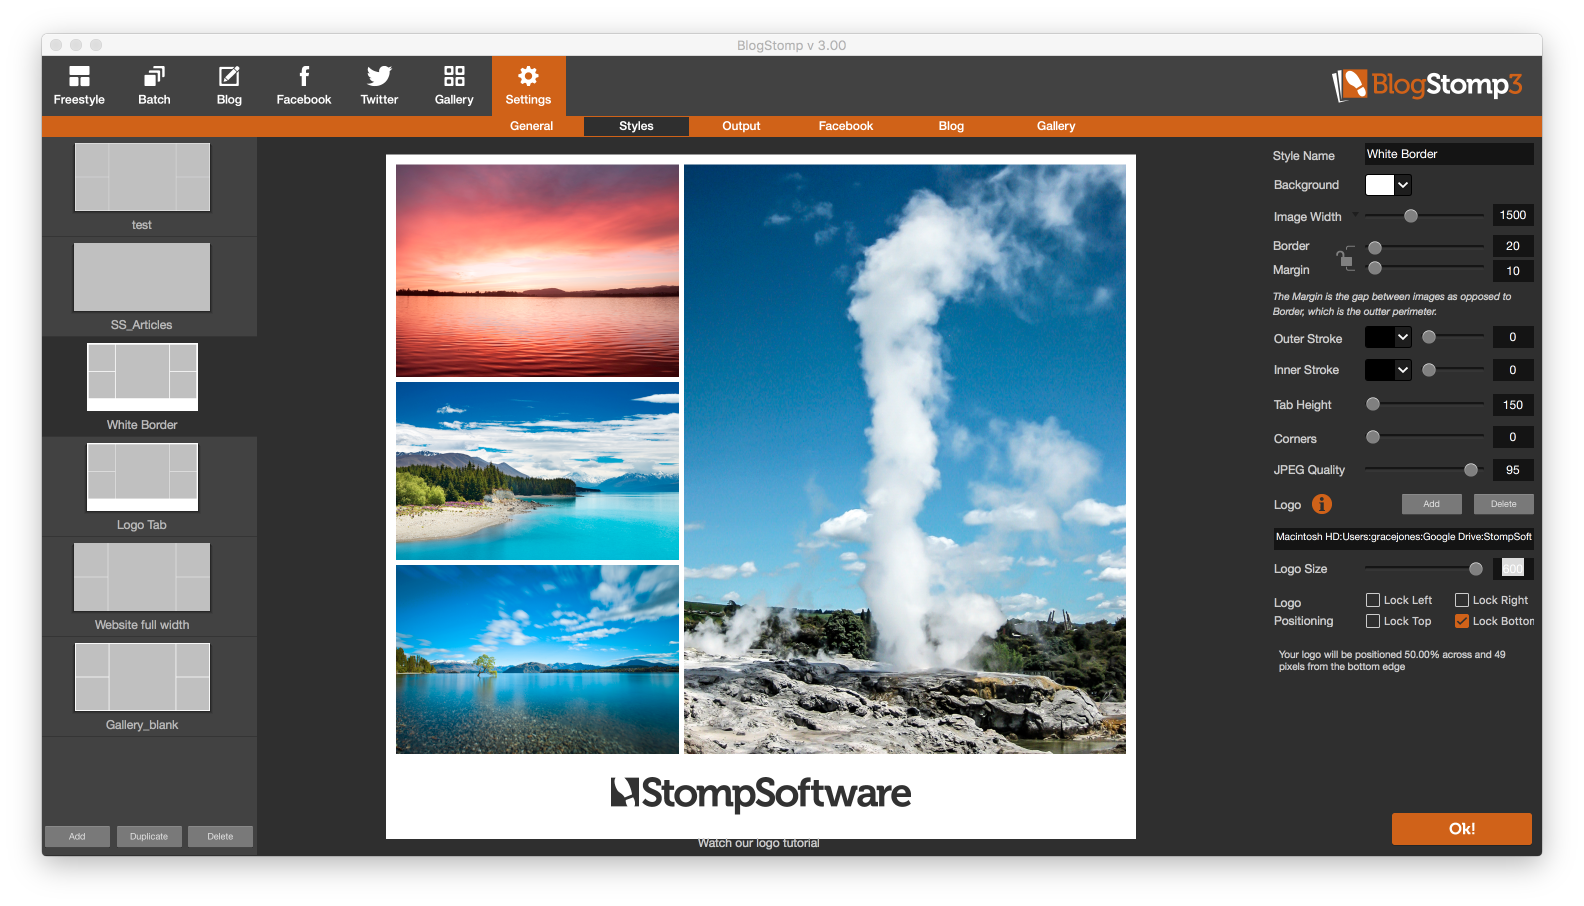
Task: Click the red sunset preview photo
Action: click(x=537, y=271)
